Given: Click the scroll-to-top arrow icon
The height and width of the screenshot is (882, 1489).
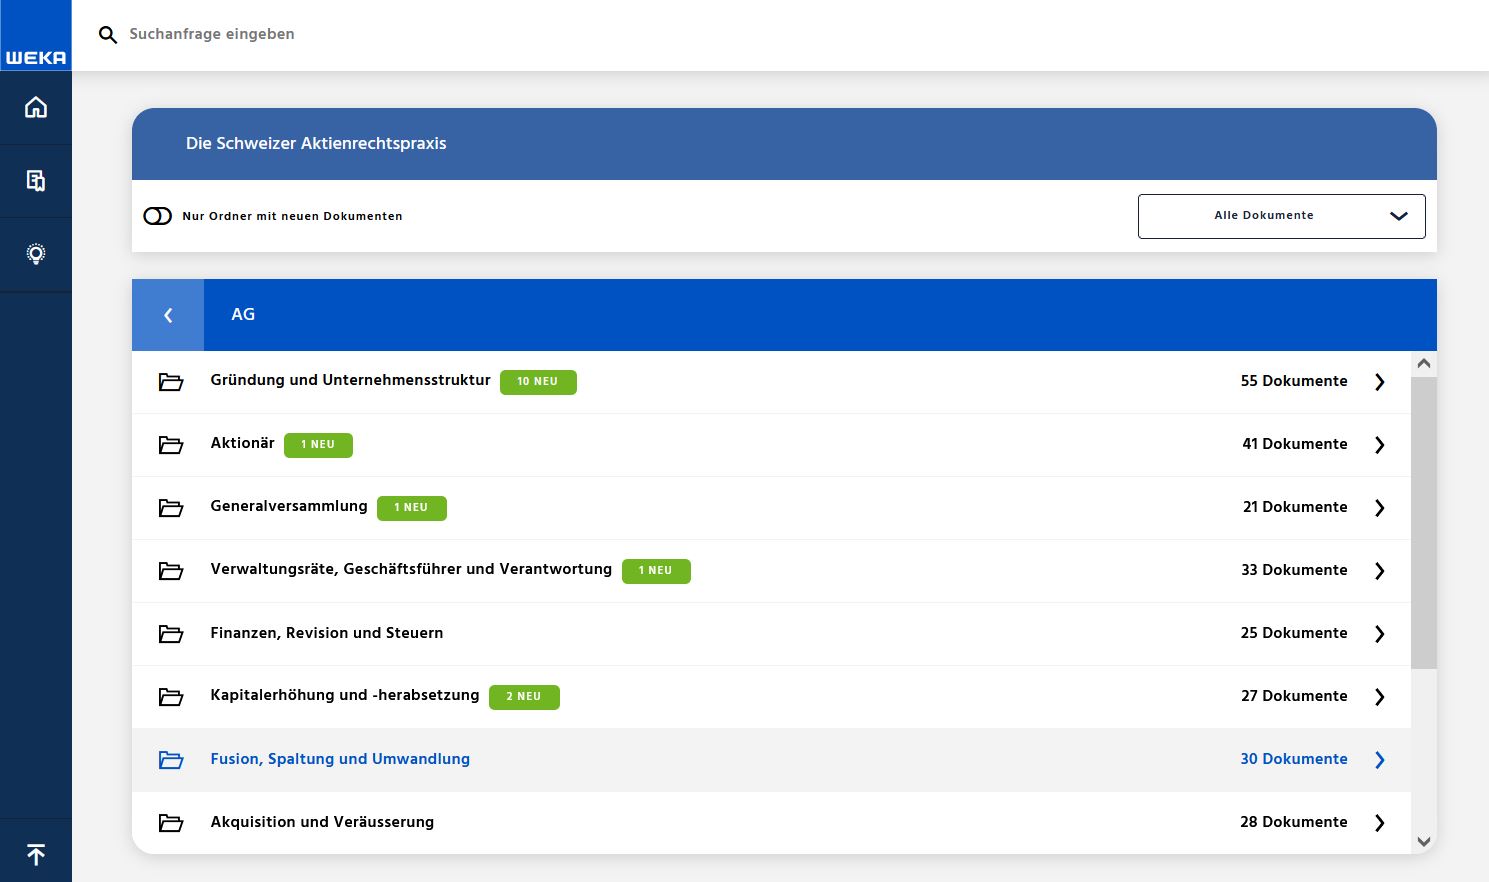Looking at the screenshot, I should (36, 855).
